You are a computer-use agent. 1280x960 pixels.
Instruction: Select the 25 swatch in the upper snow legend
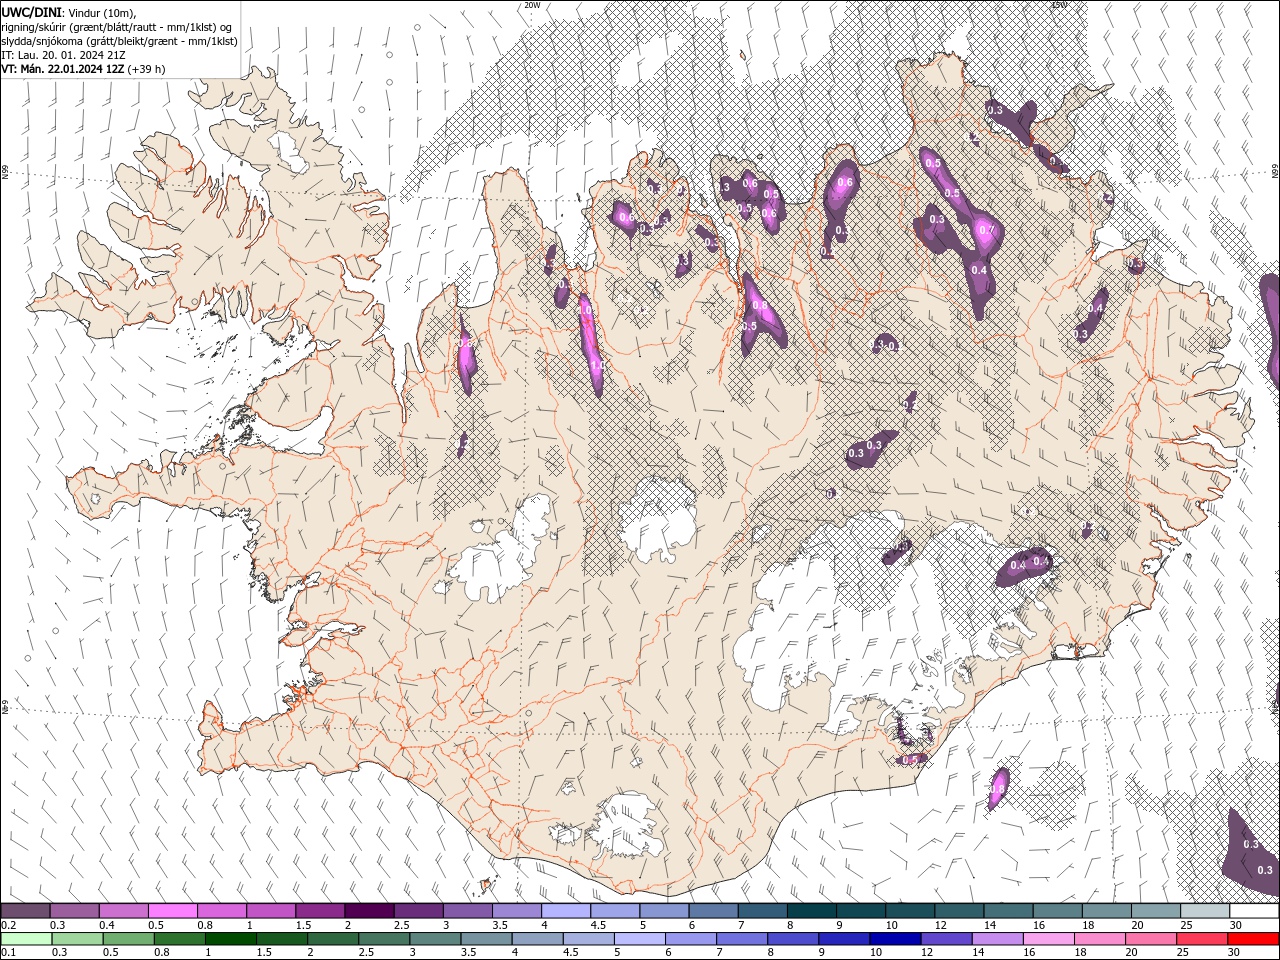point(1204,911)
